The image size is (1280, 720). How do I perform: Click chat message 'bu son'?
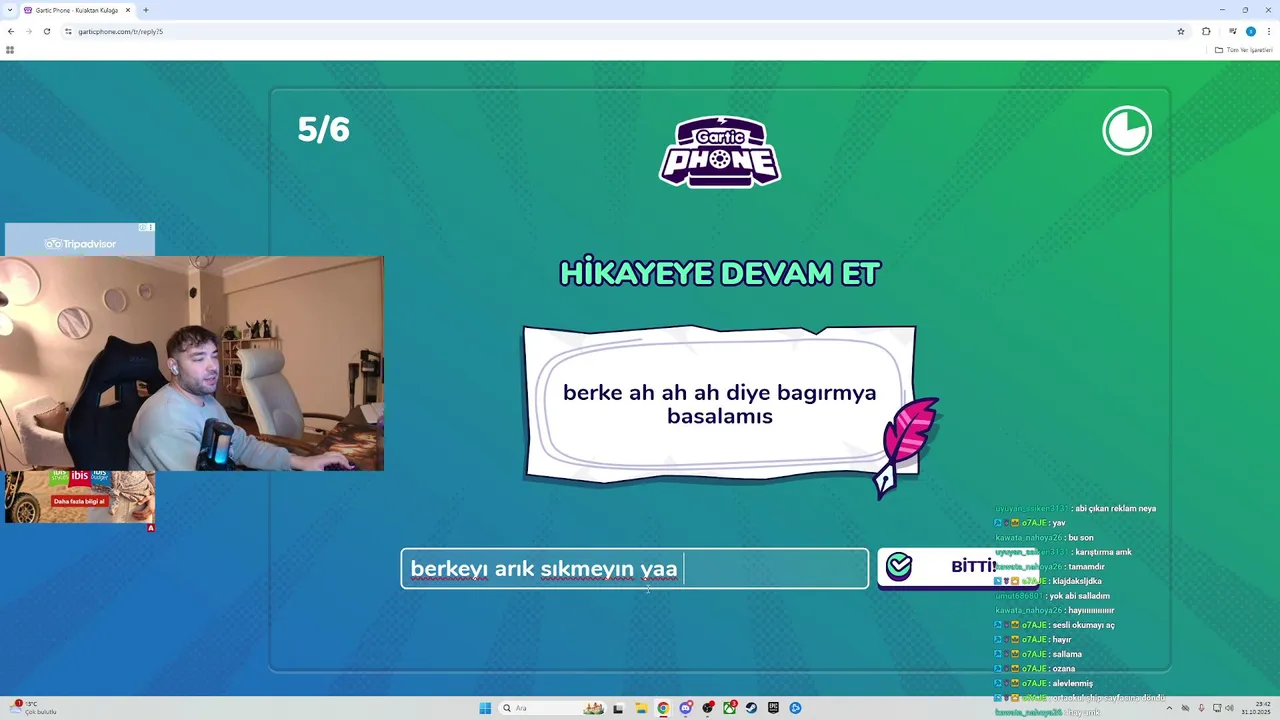tap(1080, 538)
